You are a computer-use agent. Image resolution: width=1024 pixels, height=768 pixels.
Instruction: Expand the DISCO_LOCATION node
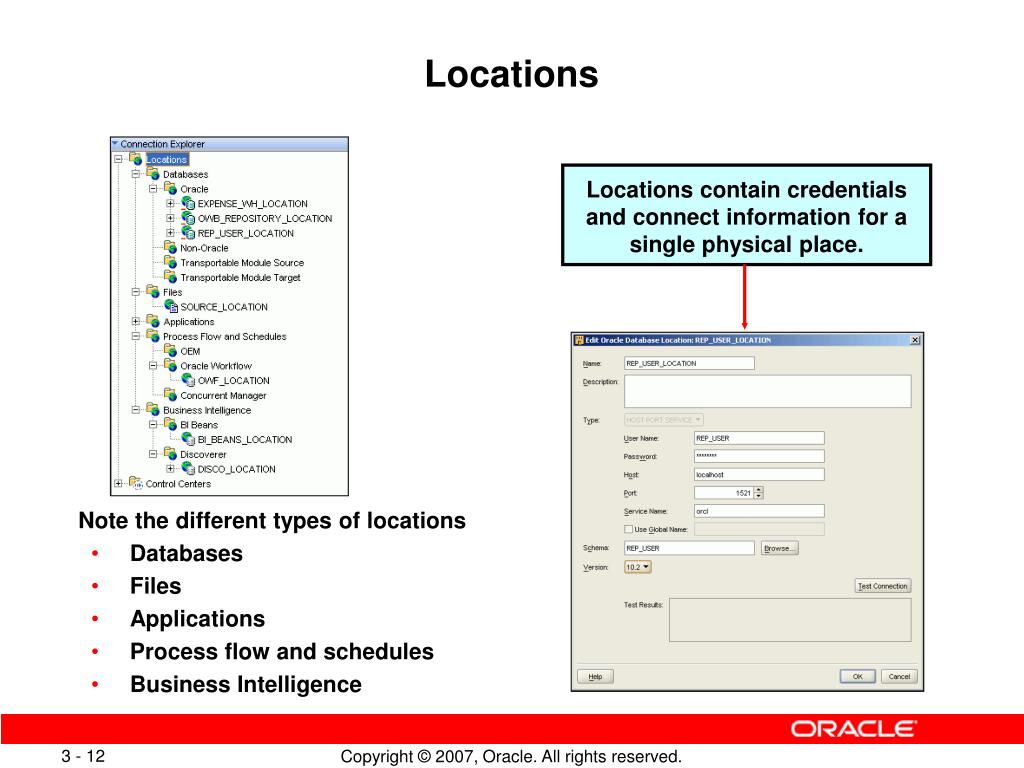tap(170, 468)
